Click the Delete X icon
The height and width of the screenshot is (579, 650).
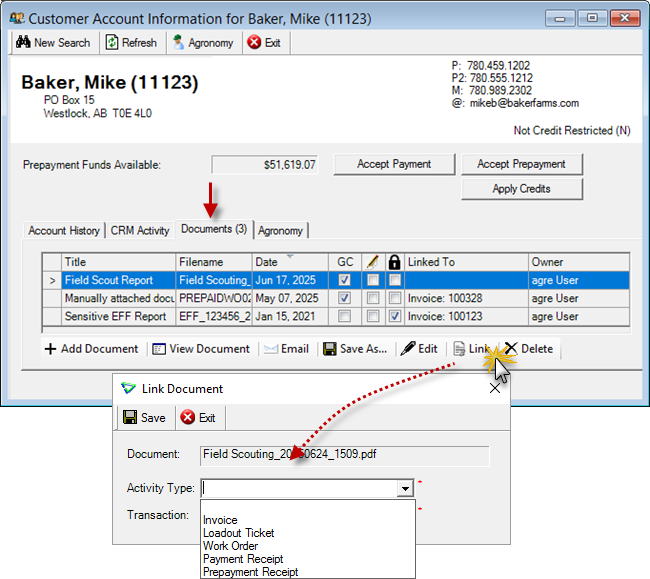click(511, 349)
